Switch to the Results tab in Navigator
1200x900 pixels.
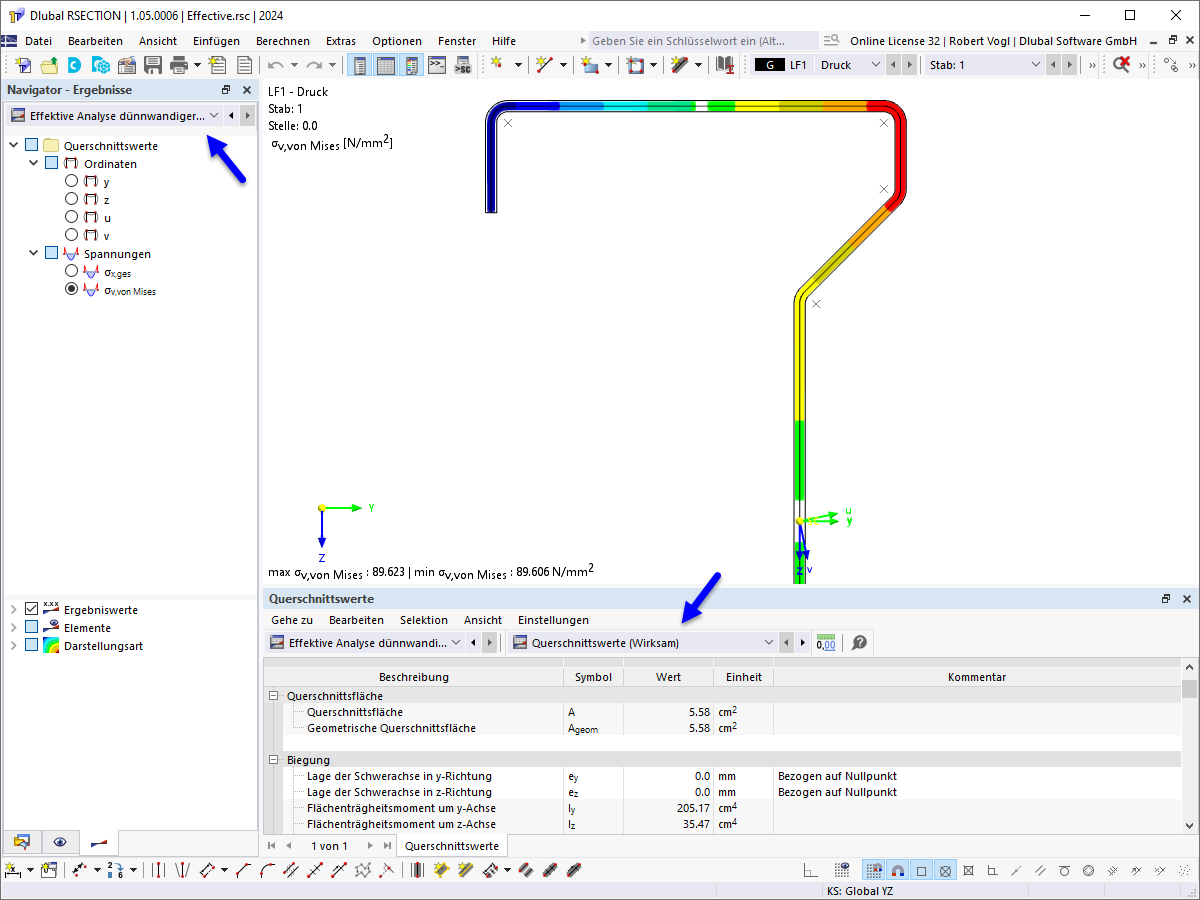98,842
